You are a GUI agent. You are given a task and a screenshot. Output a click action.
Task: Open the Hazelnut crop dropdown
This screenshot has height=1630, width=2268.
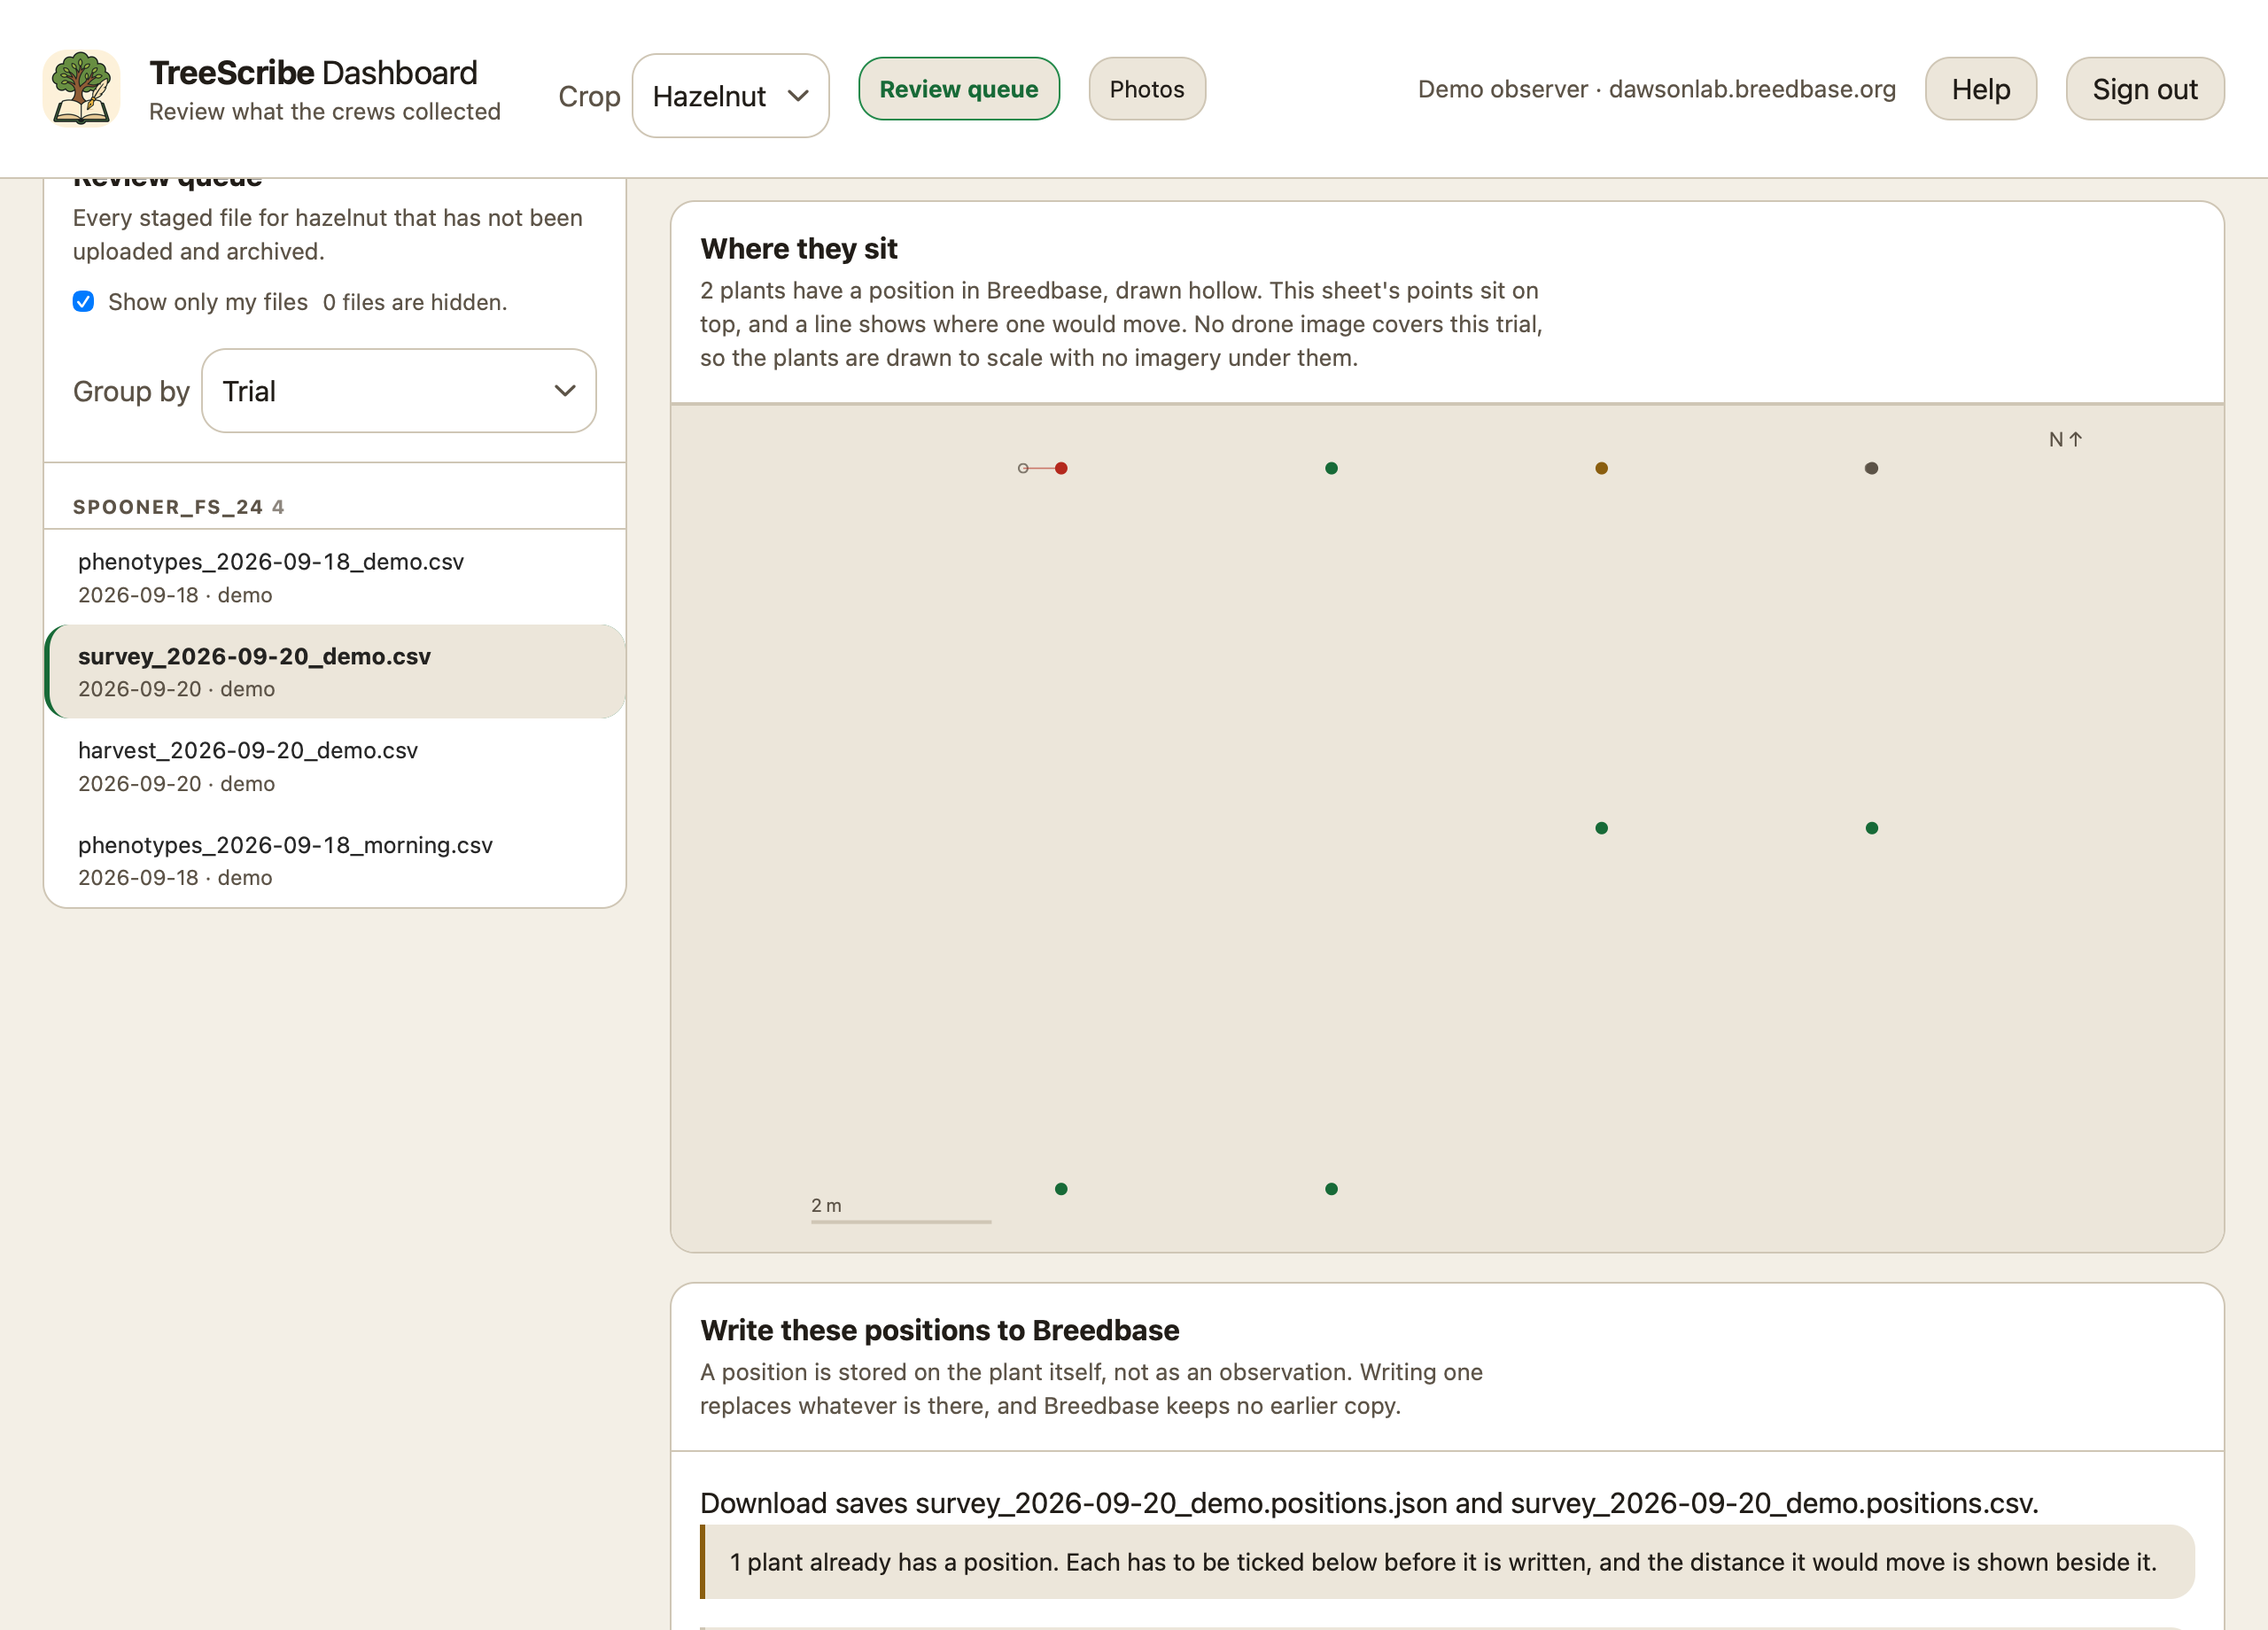click(730, 96)
